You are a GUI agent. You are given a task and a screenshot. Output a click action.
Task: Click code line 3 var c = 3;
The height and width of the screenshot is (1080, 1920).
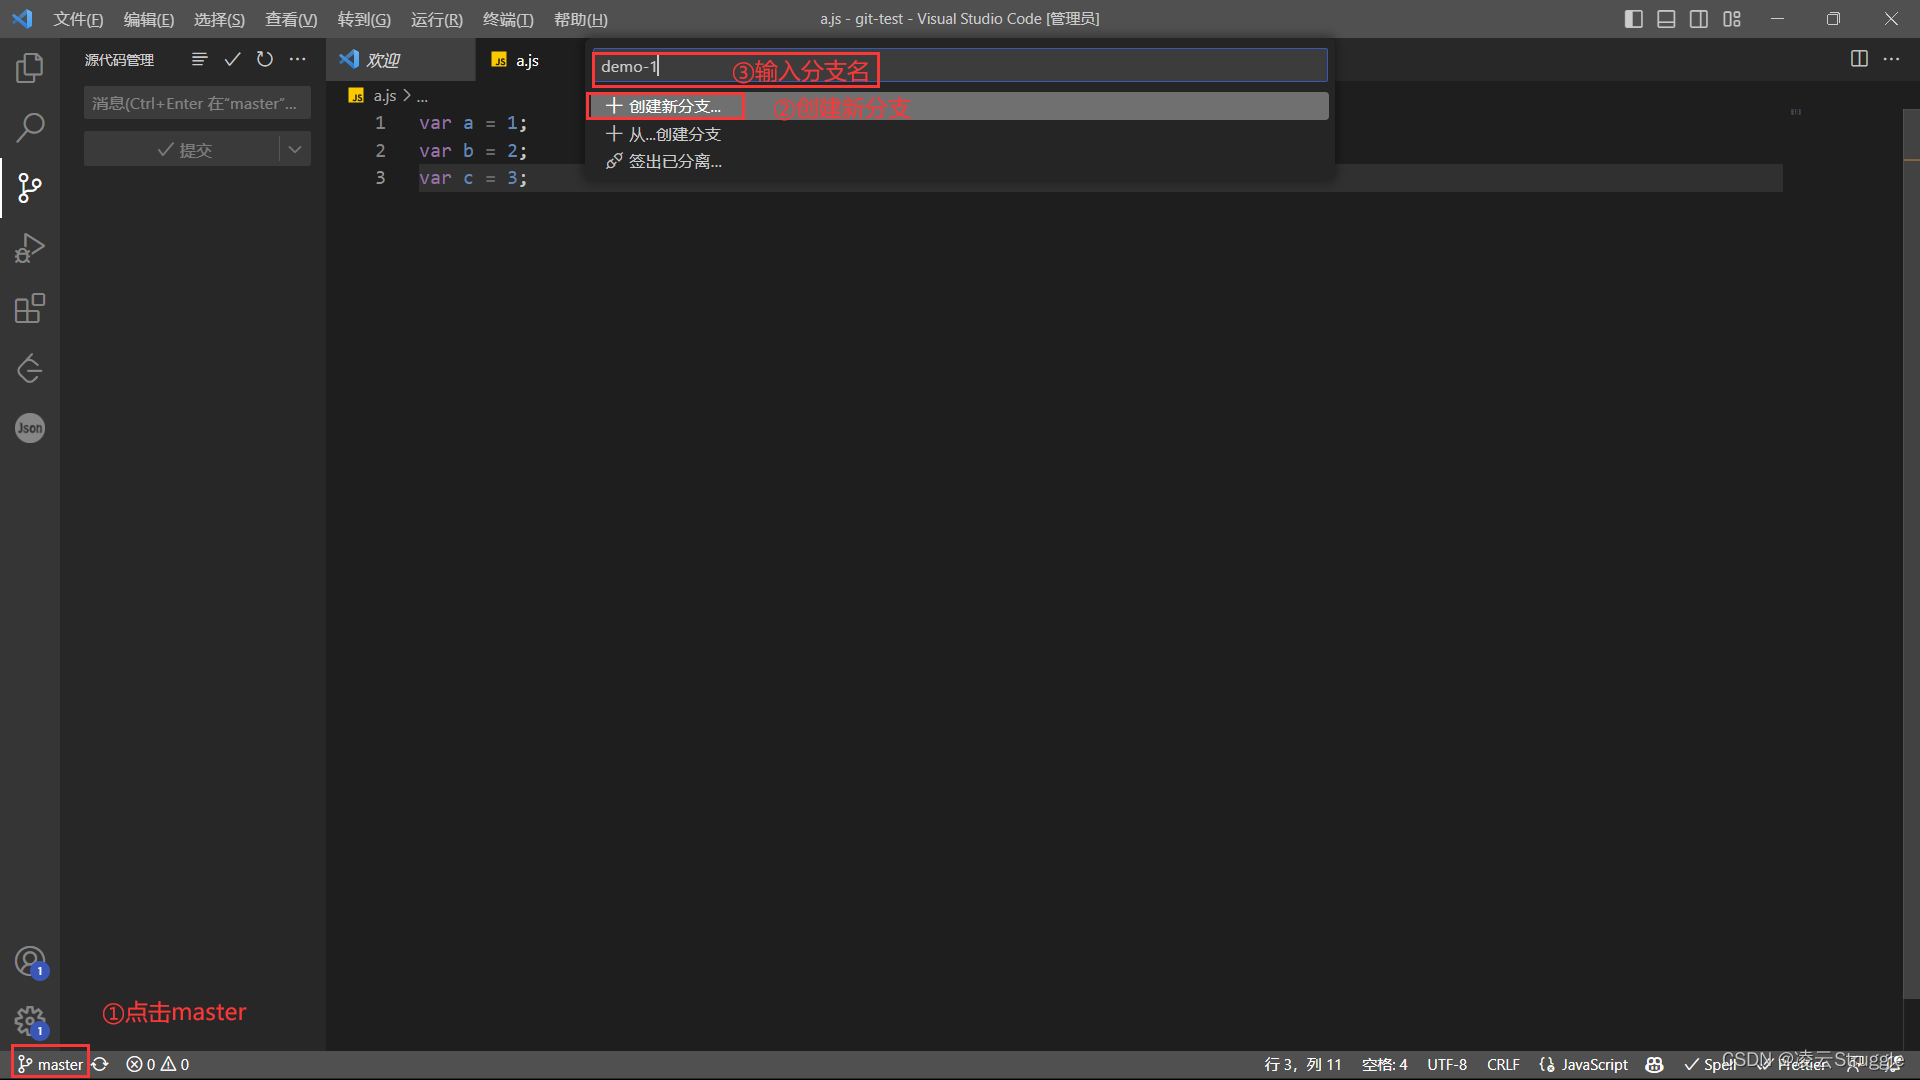point(472,178)
